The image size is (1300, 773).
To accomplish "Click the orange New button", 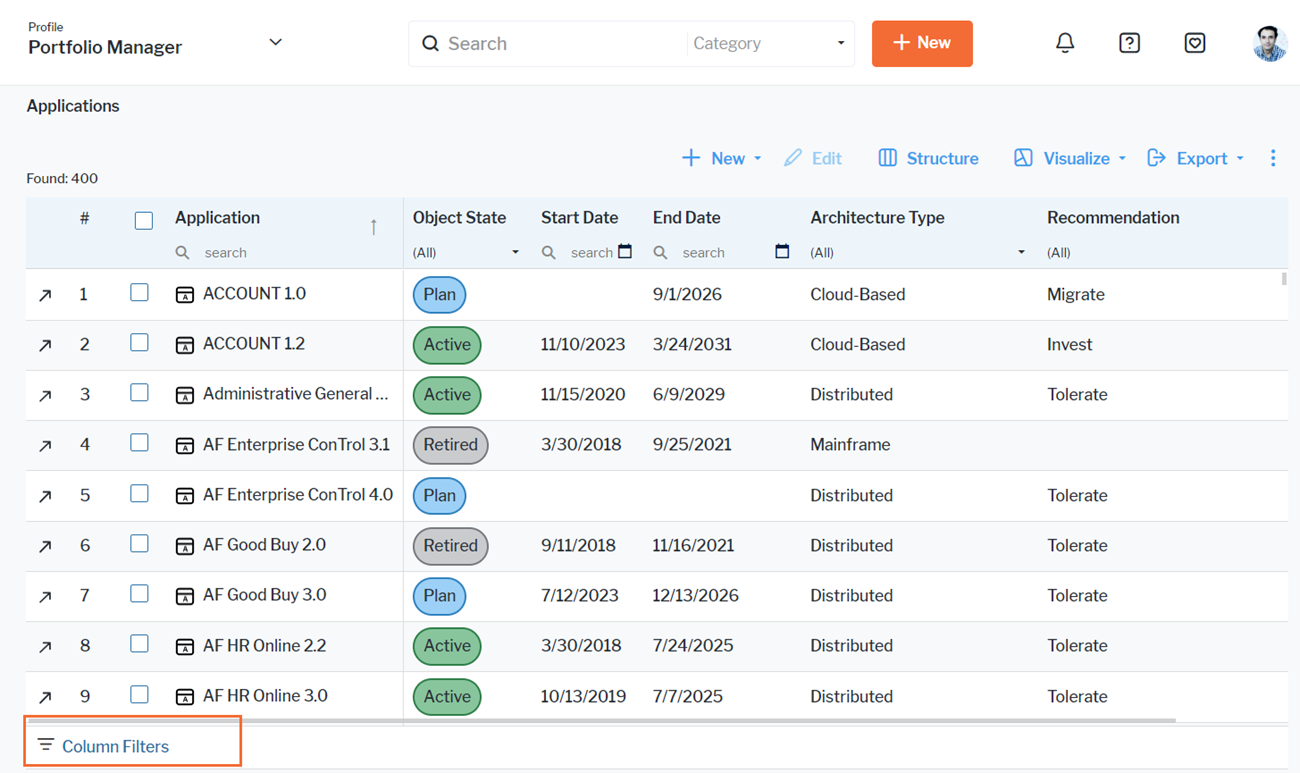I will pyautogui.click(x=922, y=43).
